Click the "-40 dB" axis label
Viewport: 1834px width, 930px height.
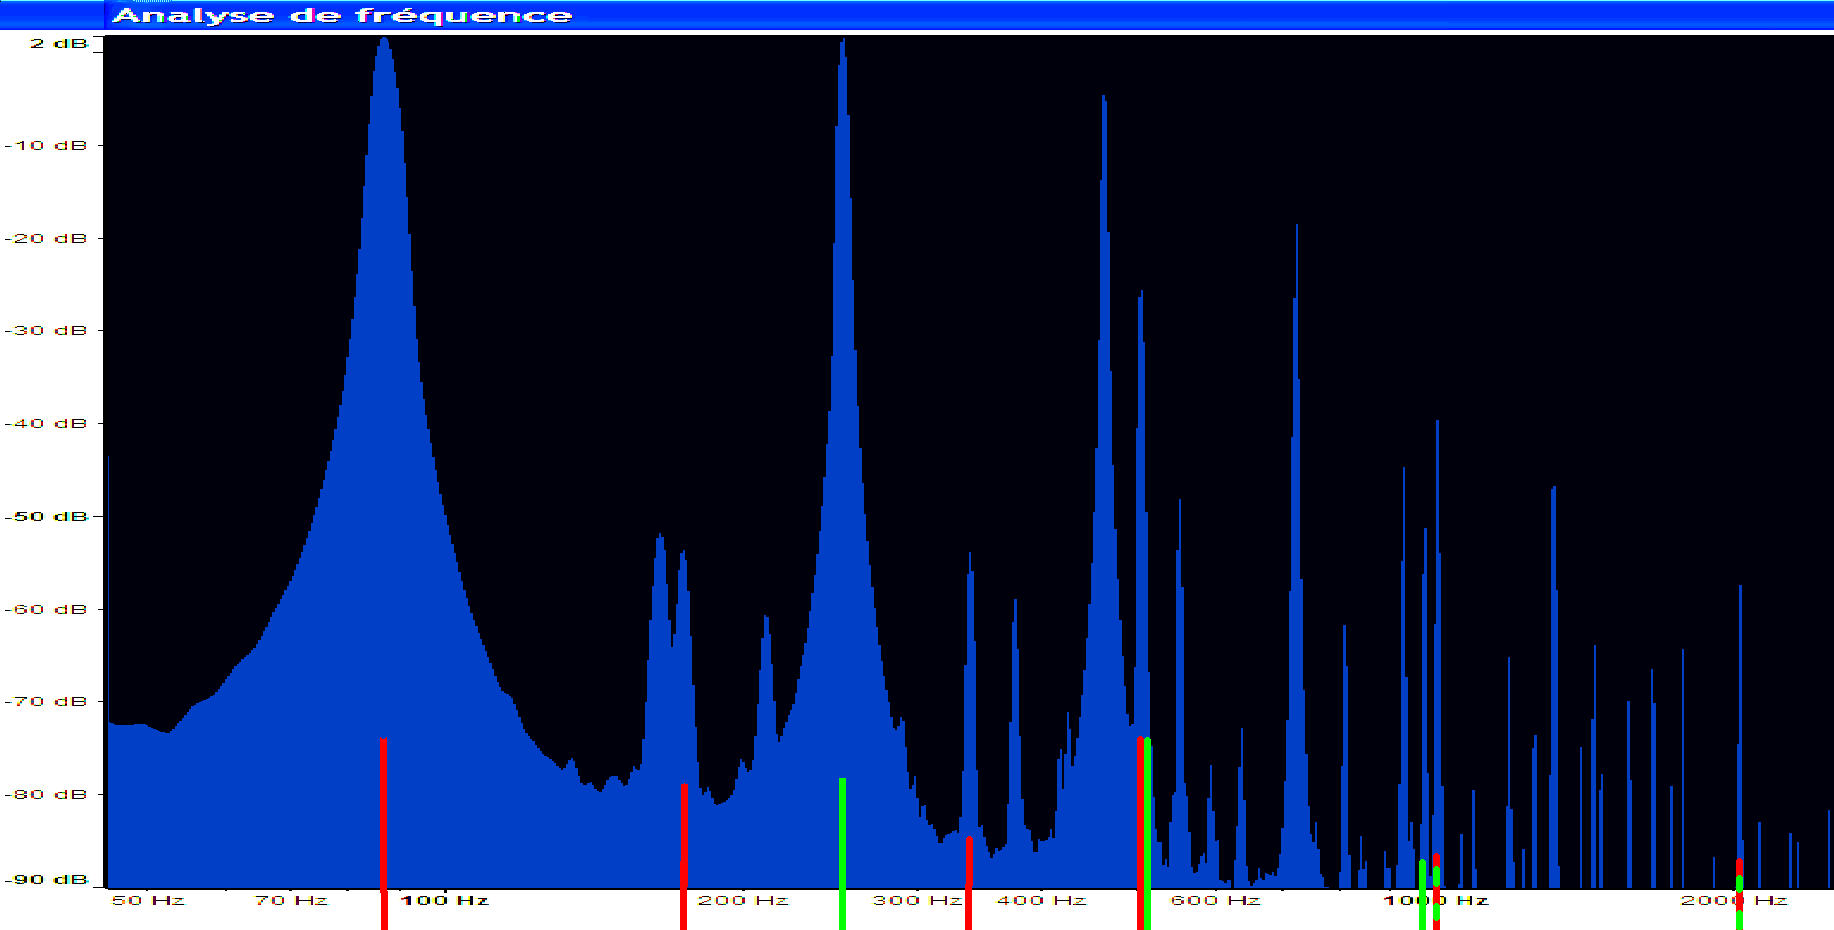click(x=46, y=423)
